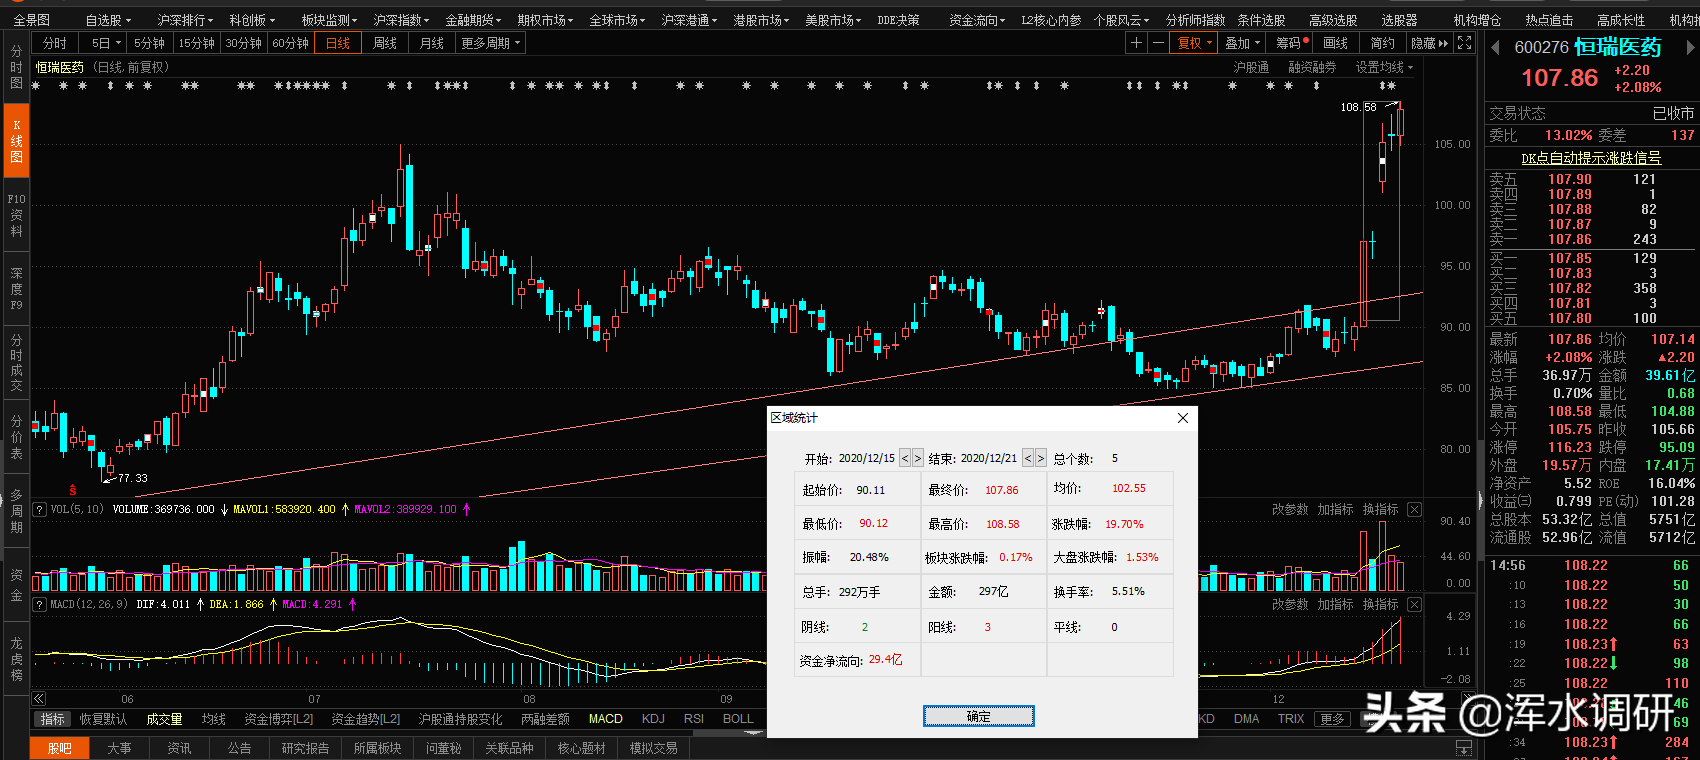Open the 设置均线 moving average settings dropdown
The height and width of the screenshot is (760, 1700).
tap(1385, 67)
